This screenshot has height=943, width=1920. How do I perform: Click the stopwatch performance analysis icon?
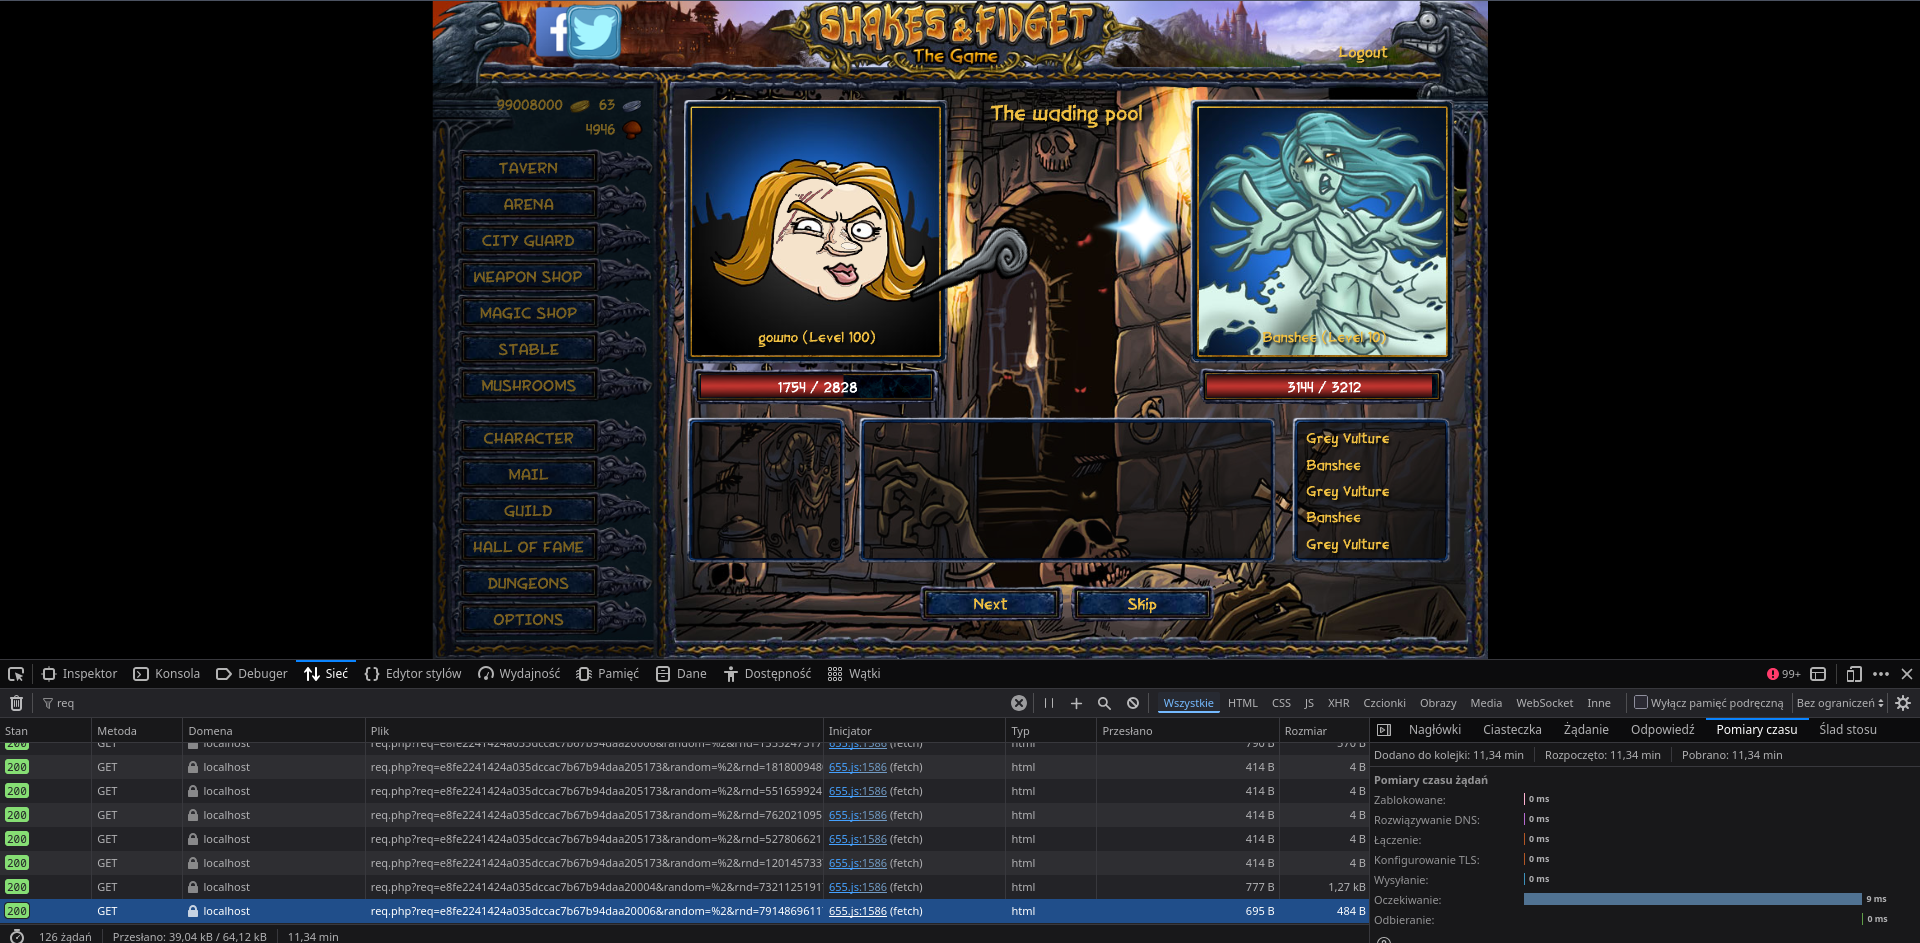click(x=16, y=936)
